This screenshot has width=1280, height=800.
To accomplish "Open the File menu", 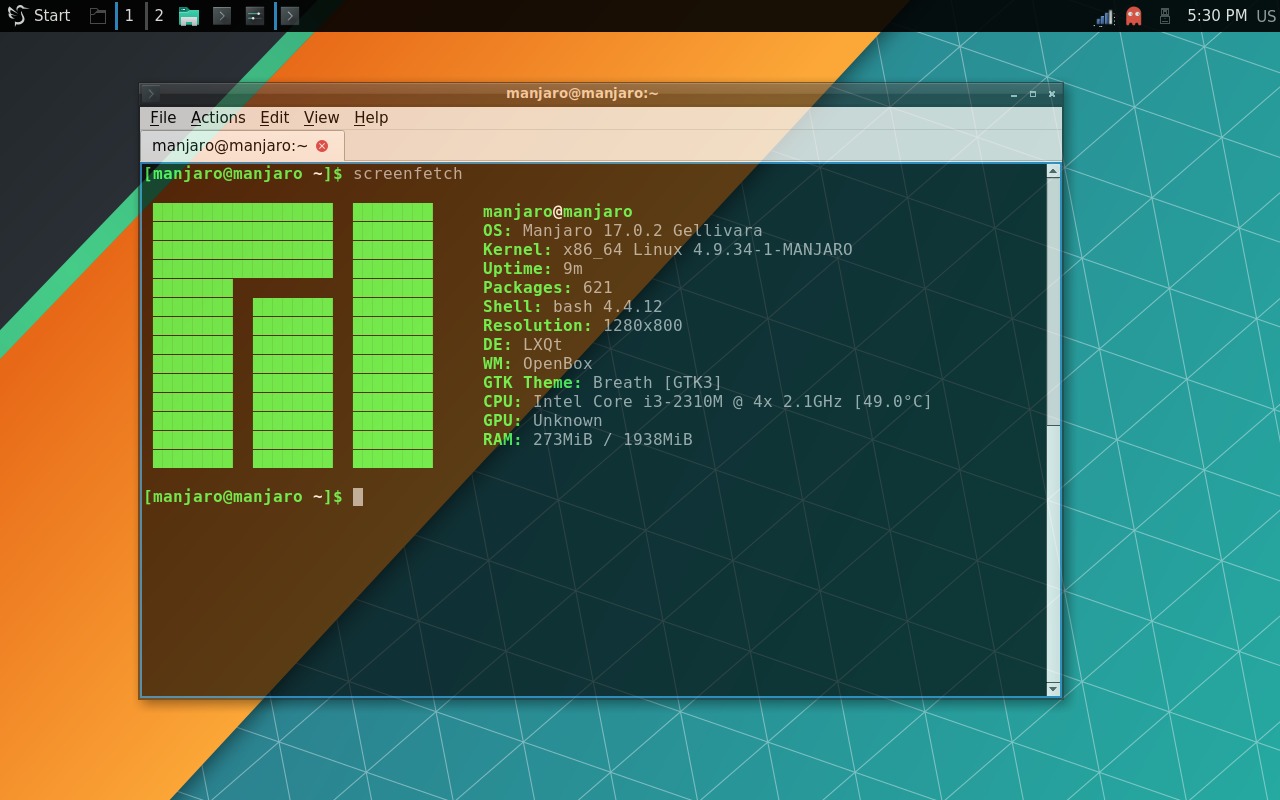I will [162, 117].
